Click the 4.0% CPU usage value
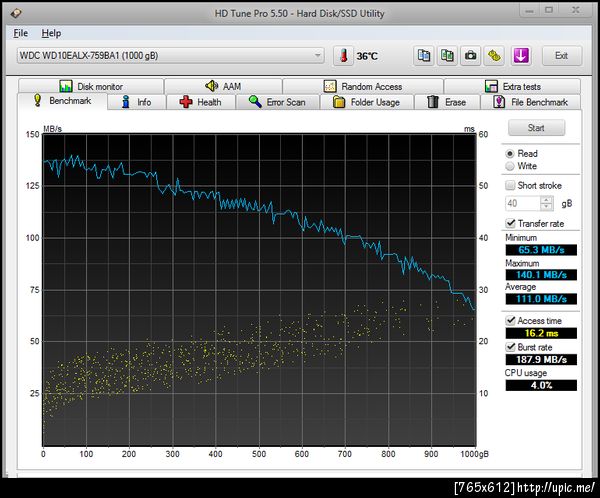The width and height of the screenshot is (600, 498). 541,385
